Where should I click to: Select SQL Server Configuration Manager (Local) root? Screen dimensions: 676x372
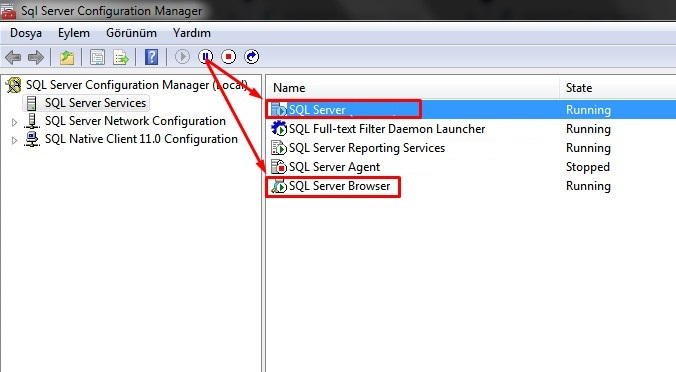tap(137, 85)
